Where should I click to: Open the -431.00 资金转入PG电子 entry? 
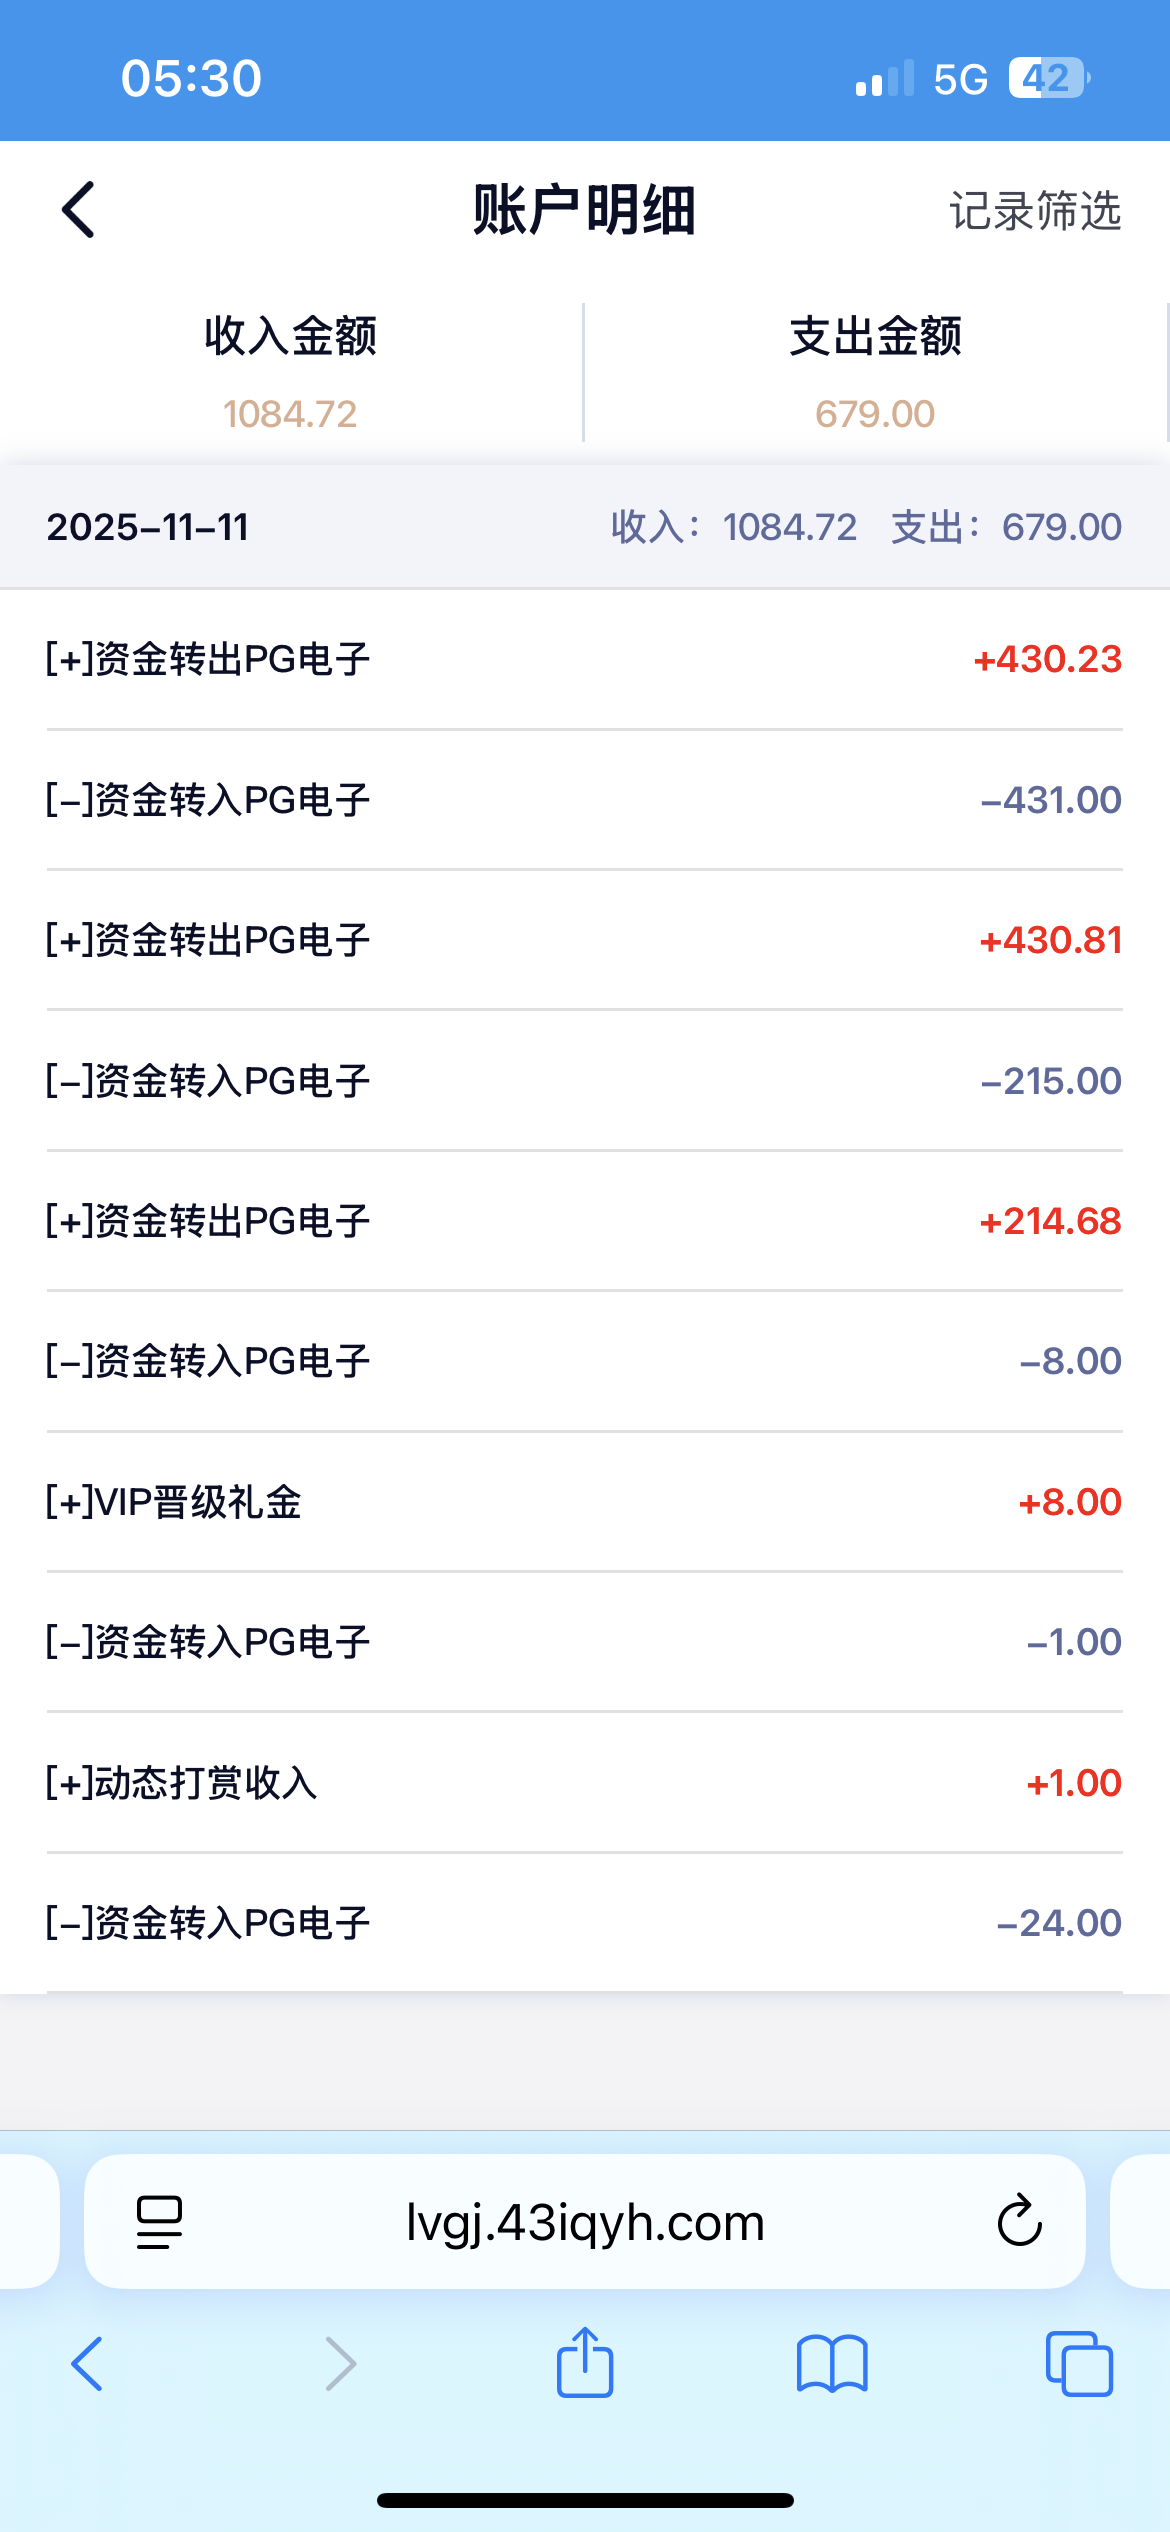click(x=584, y=800)
